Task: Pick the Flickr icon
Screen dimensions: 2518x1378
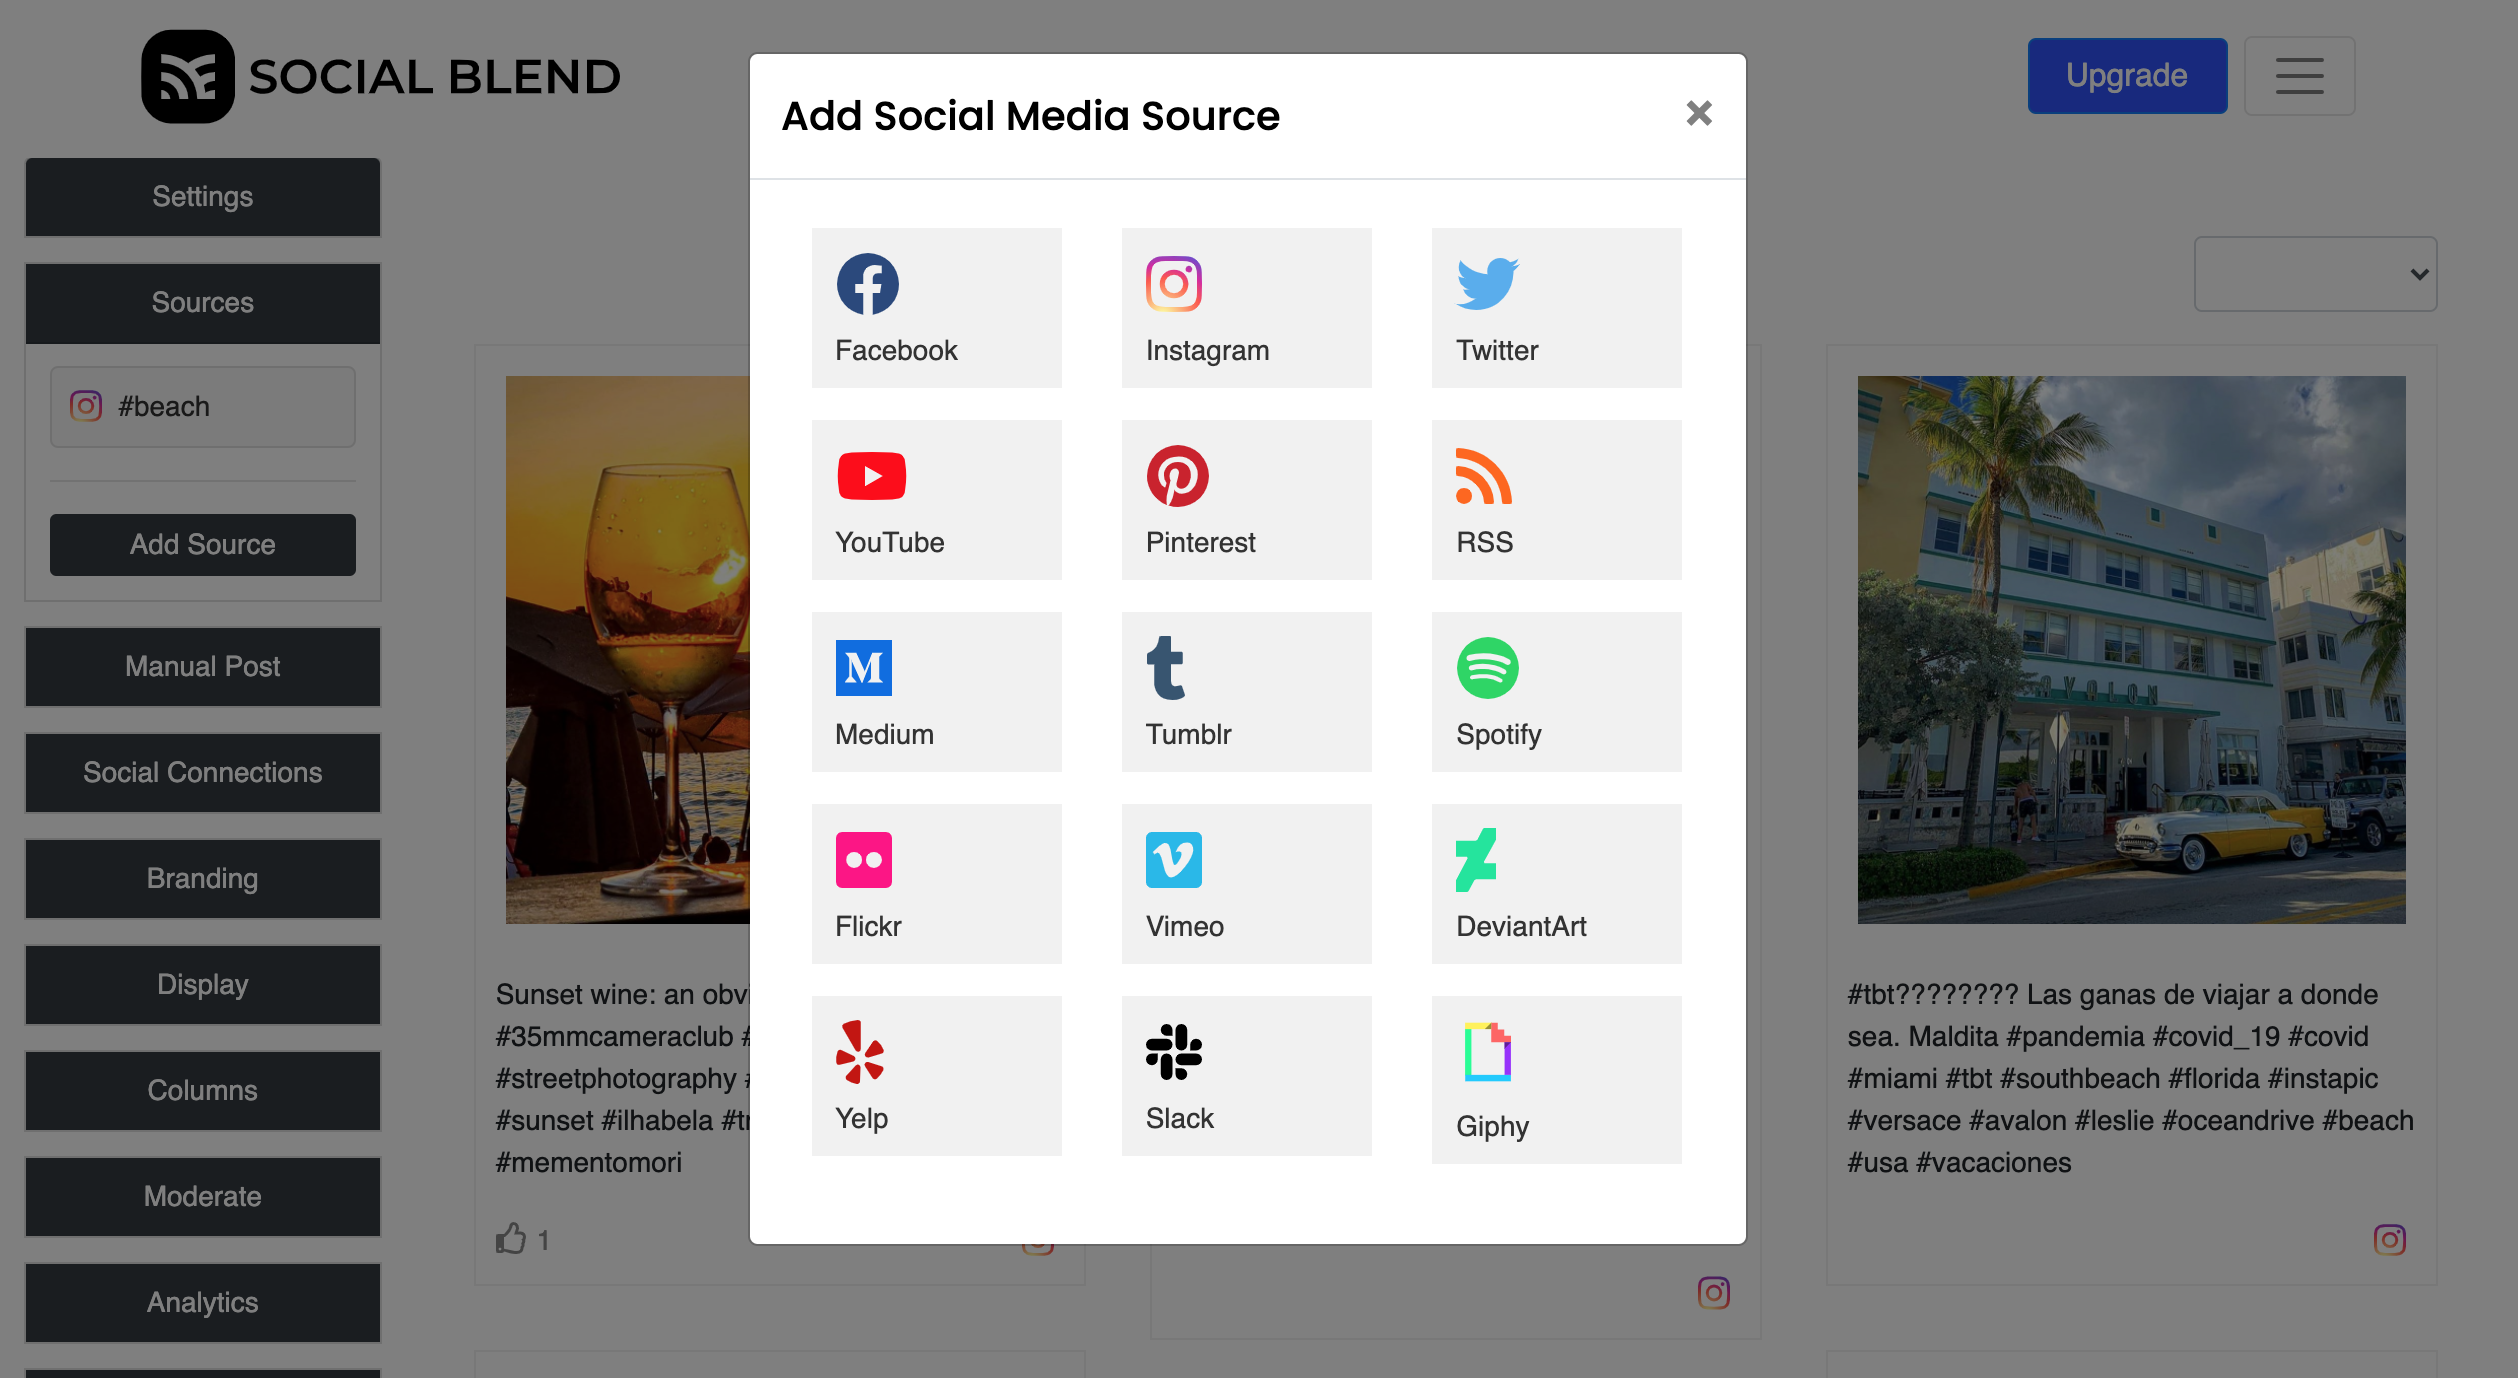Action: 863,860
